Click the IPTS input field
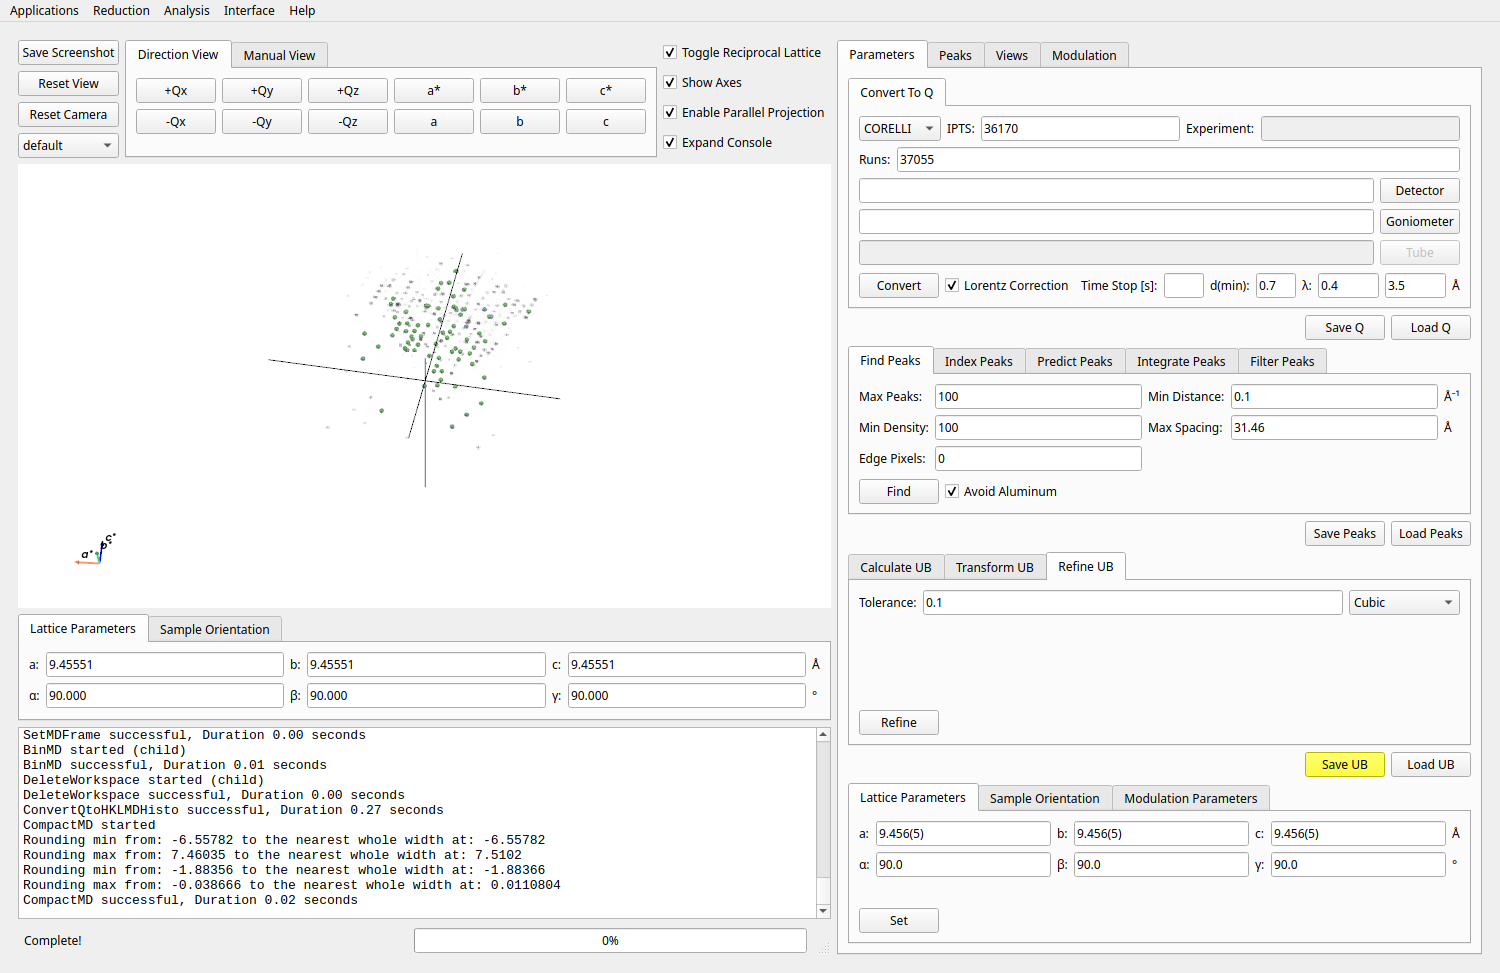 [1080, 128]
